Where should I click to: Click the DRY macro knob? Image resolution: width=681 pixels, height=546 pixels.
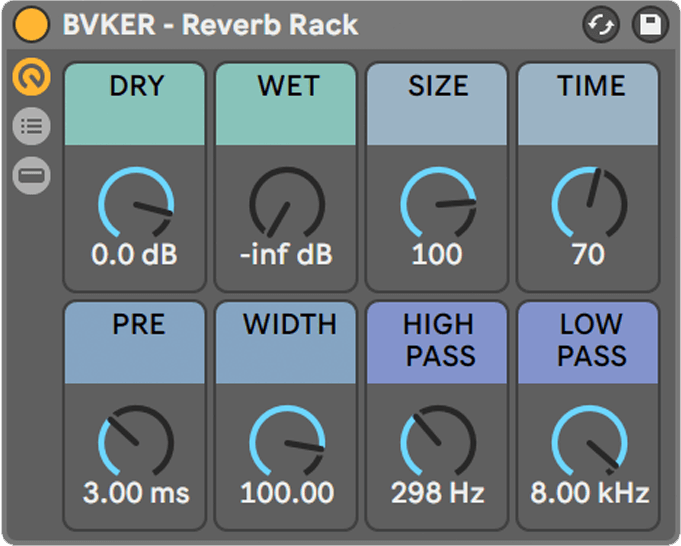pos(136,203)
